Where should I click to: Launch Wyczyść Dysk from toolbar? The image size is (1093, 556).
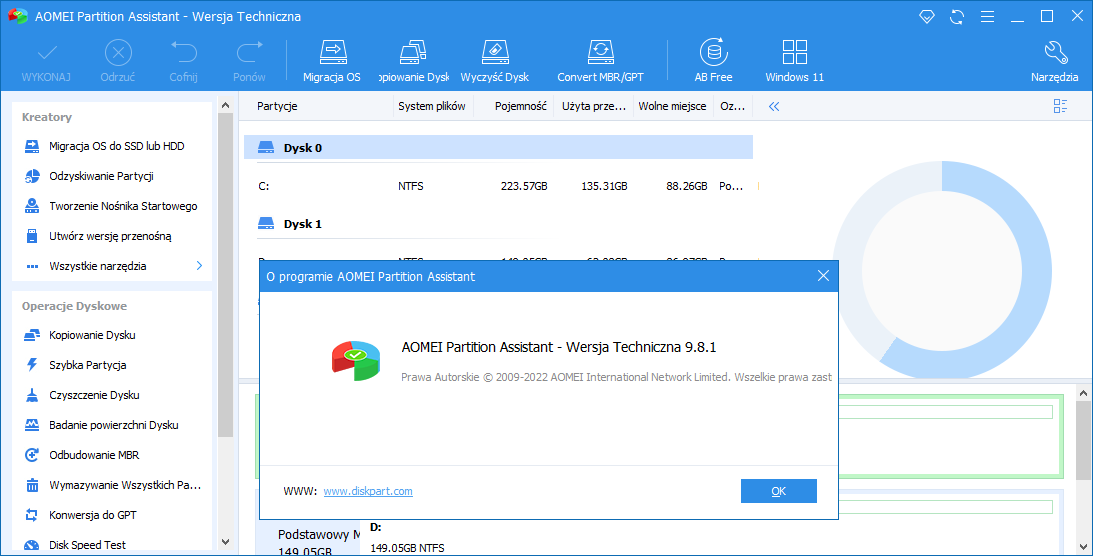[495, 61]
